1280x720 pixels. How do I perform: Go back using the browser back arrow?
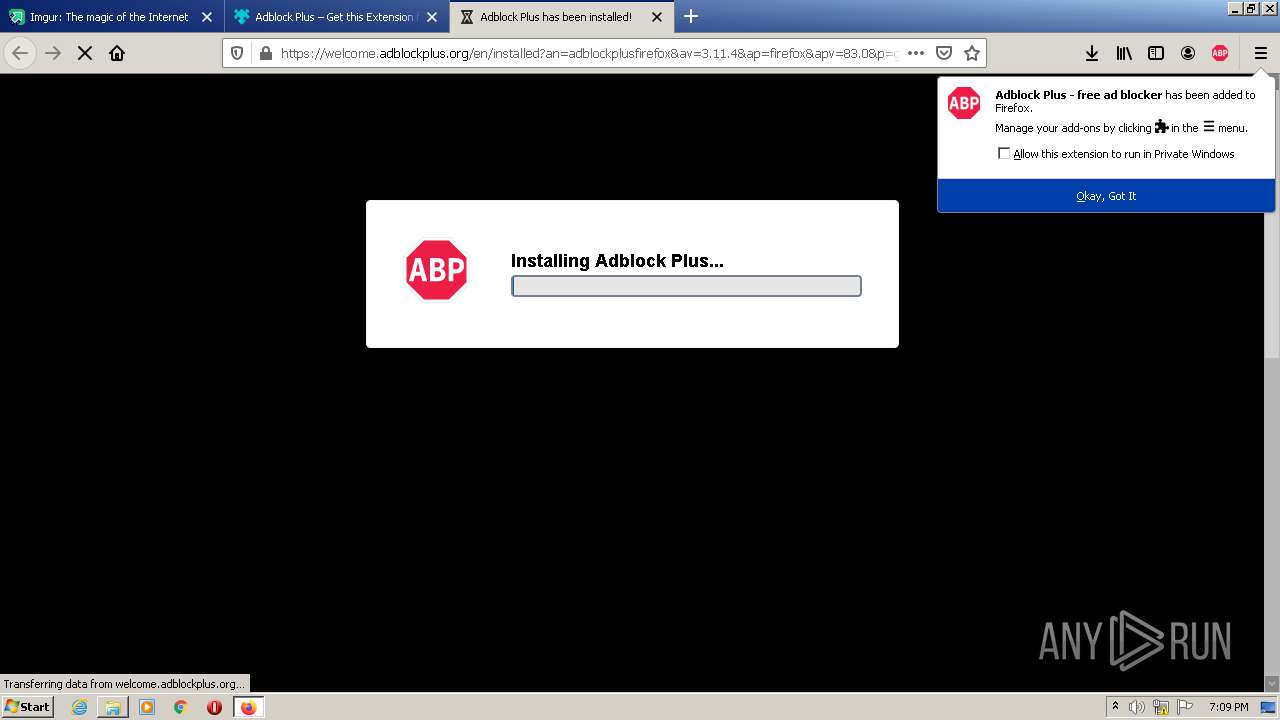tap(20, 53)
